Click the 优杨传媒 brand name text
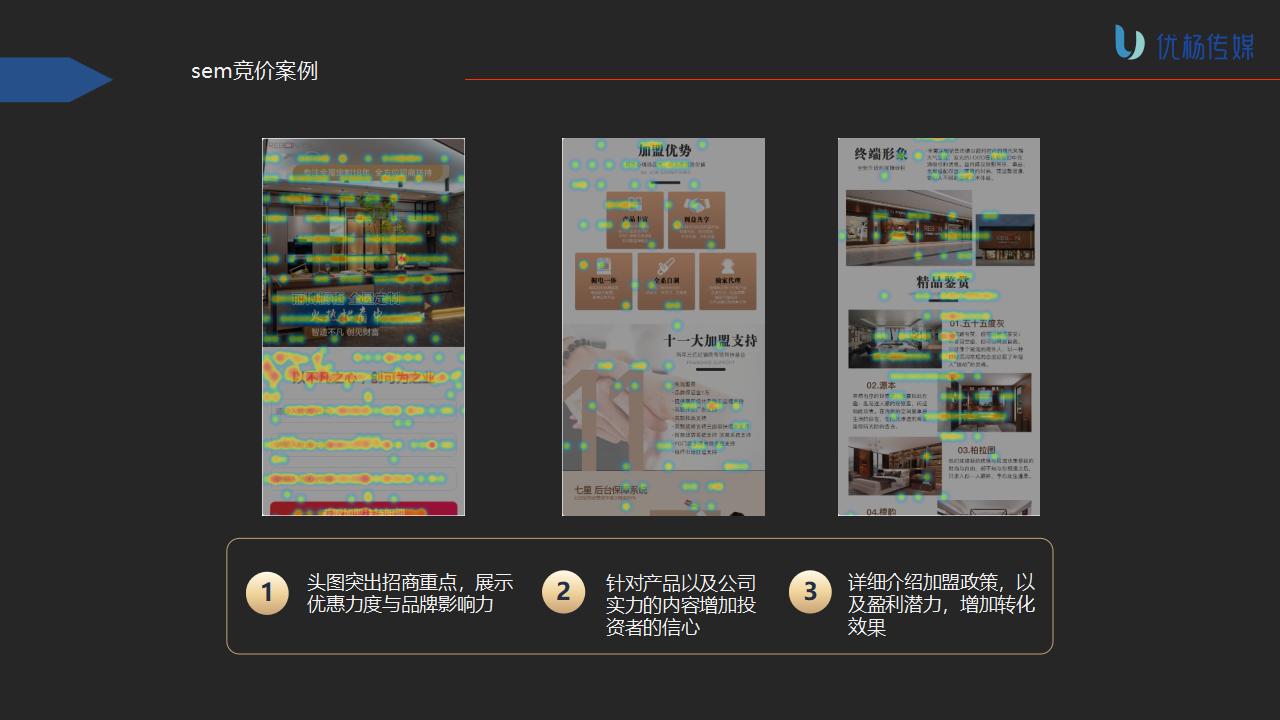1280x720 pixels. (x=1205, y=47)
